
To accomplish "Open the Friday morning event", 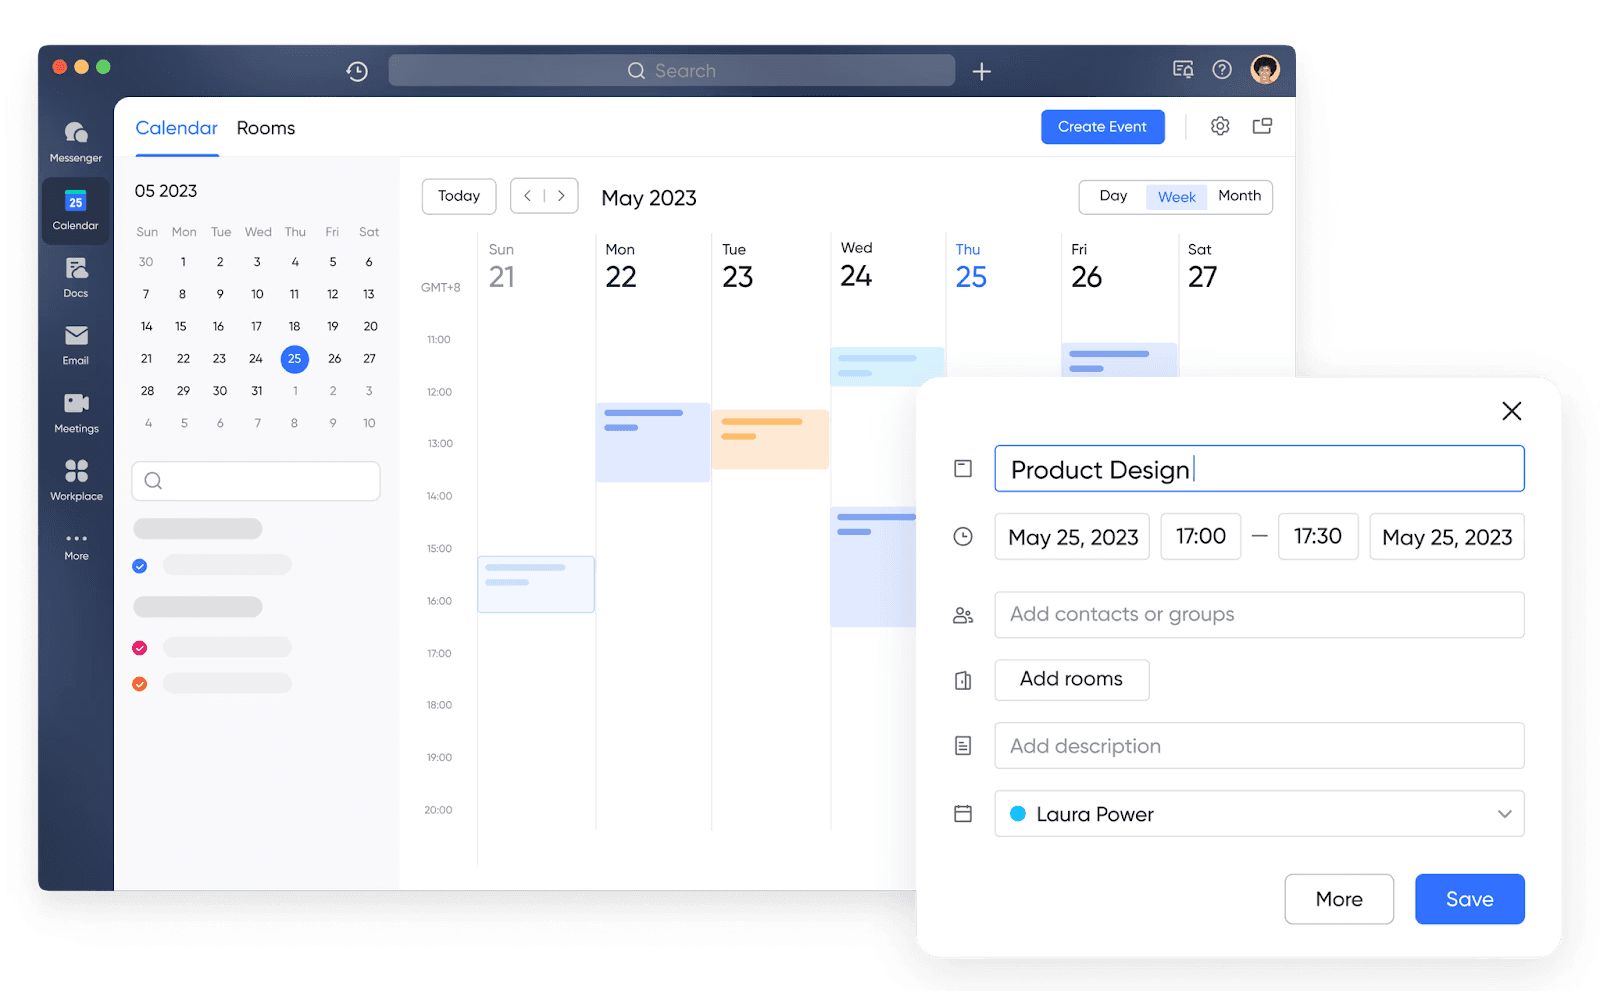I will [x=1119, y=360].
